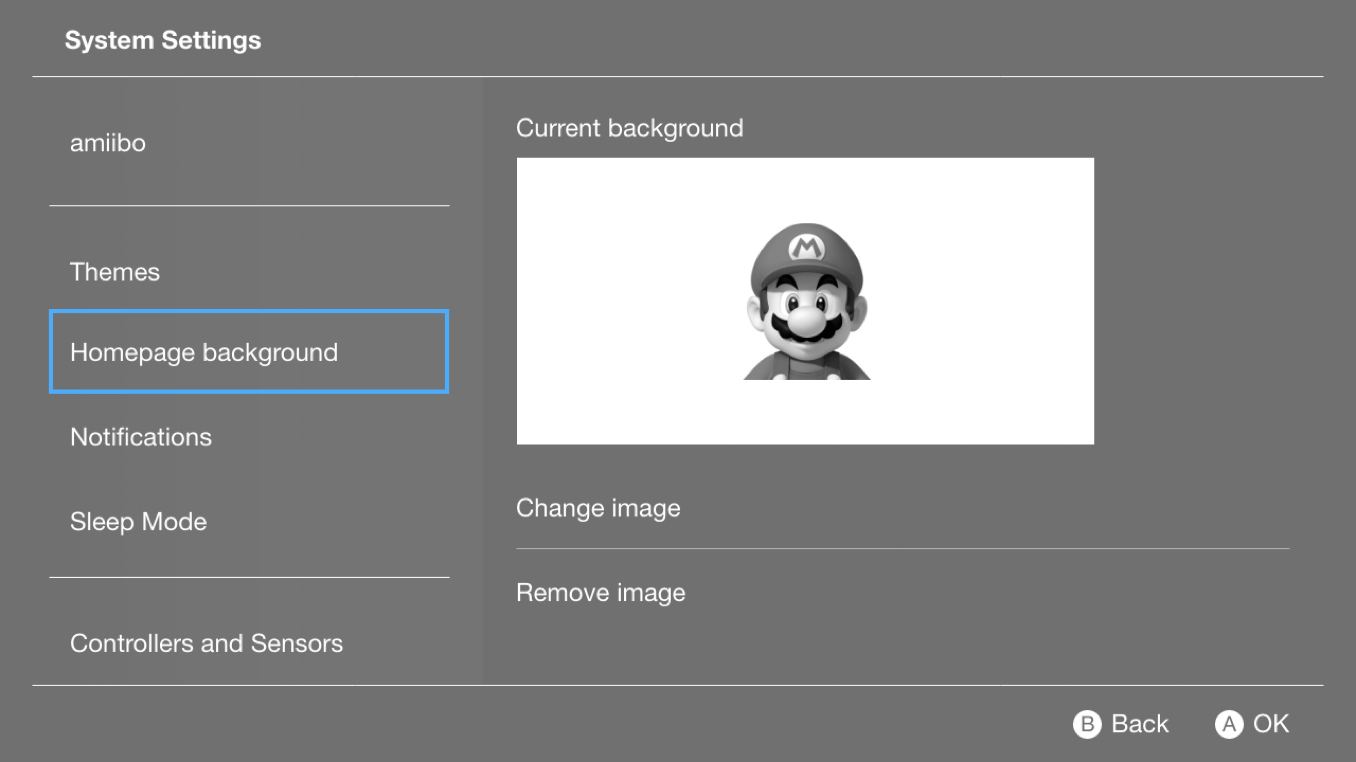The width and height of the screenshot is (1356, 762).
Task: Click the Back label in footer
Action: point(1140,724)
